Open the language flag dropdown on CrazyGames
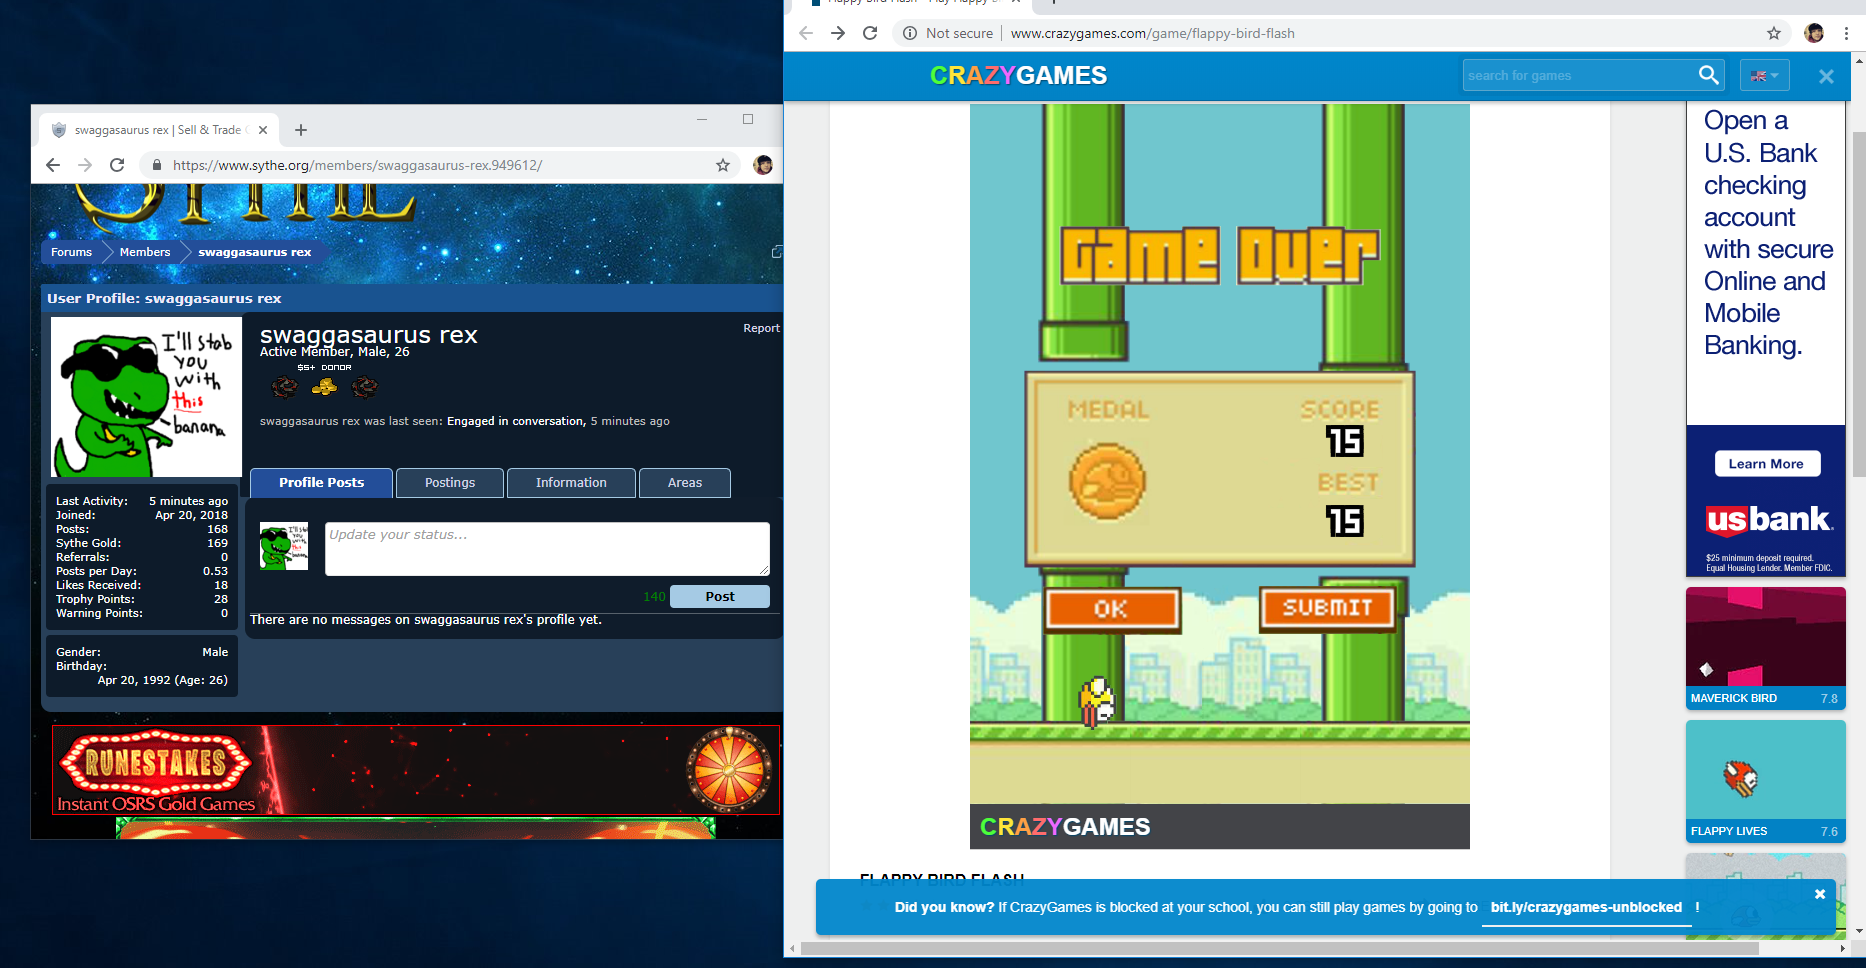The image size is (1866, 968). 1764,76
